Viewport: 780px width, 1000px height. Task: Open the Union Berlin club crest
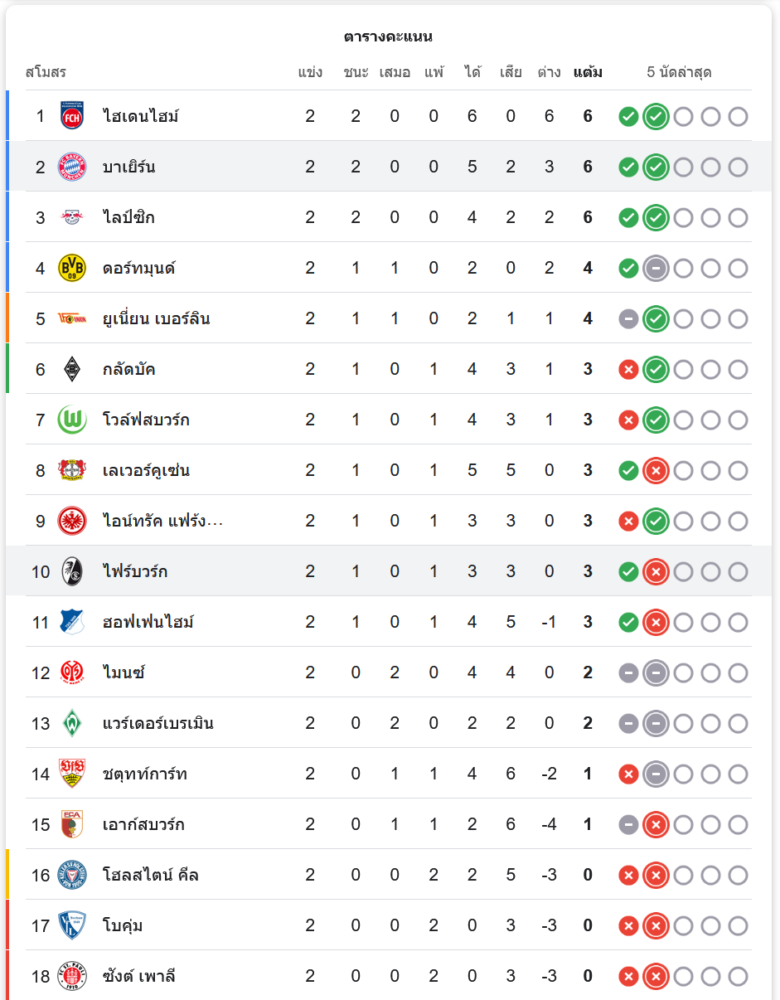tap(71, 319)
